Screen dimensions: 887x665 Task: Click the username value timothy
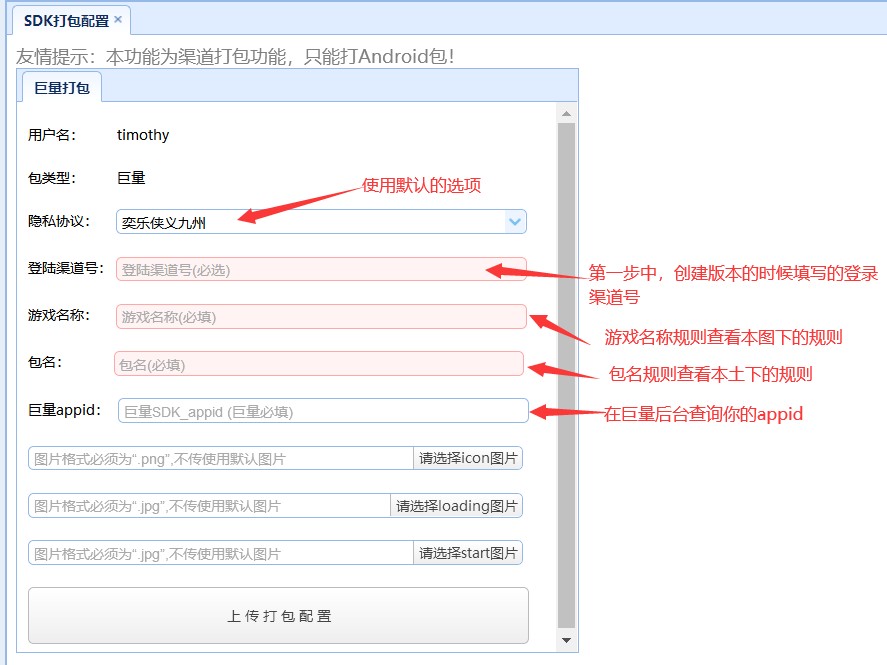pyautogui.click(x=143, y=135)
